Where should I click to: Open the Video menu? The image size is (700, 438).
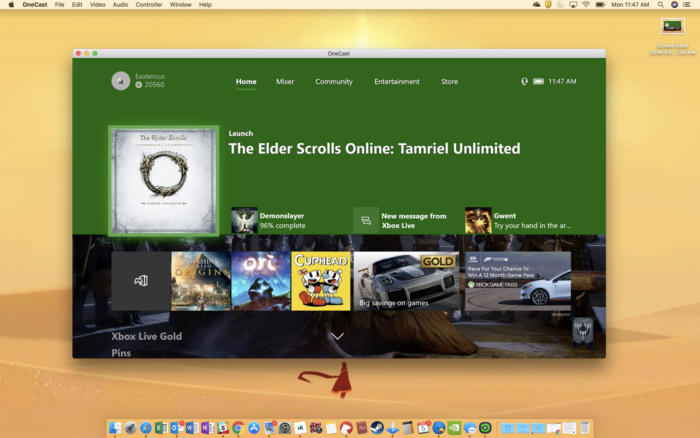coord(97,4)
